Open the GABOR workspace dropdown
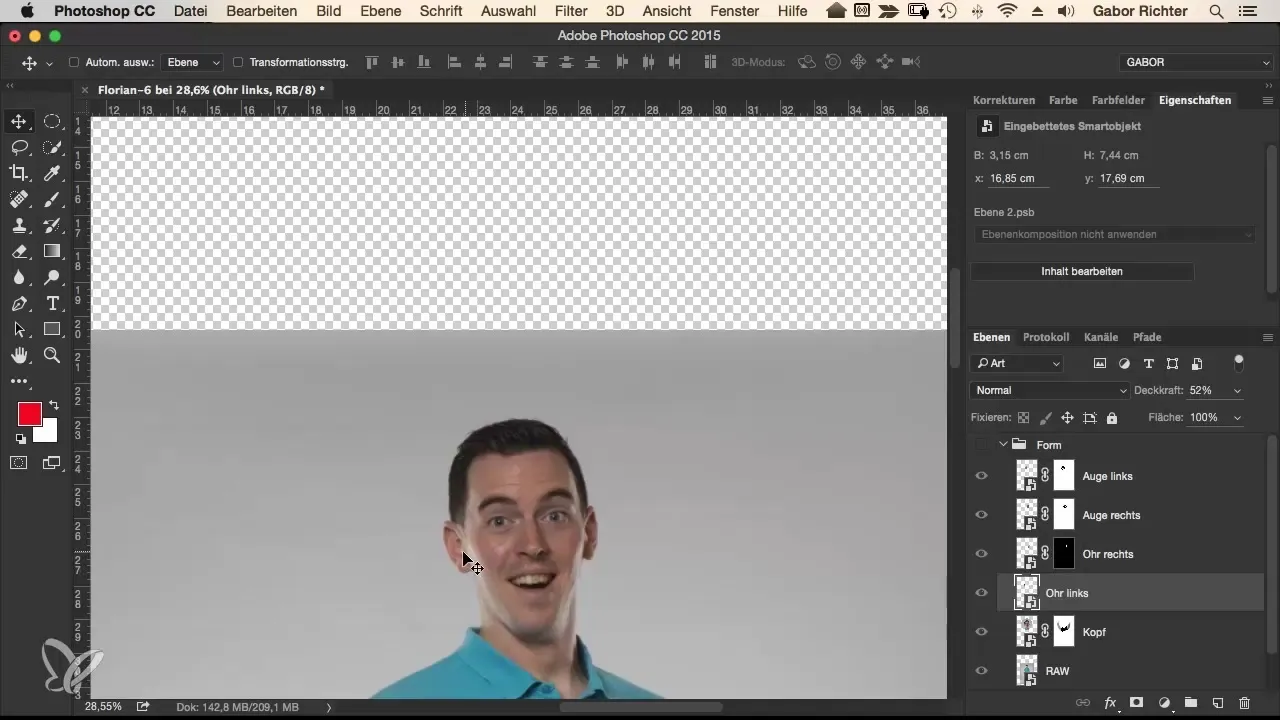The width and height of the screenshot is (1280, 720). (x=1198, y=62)
